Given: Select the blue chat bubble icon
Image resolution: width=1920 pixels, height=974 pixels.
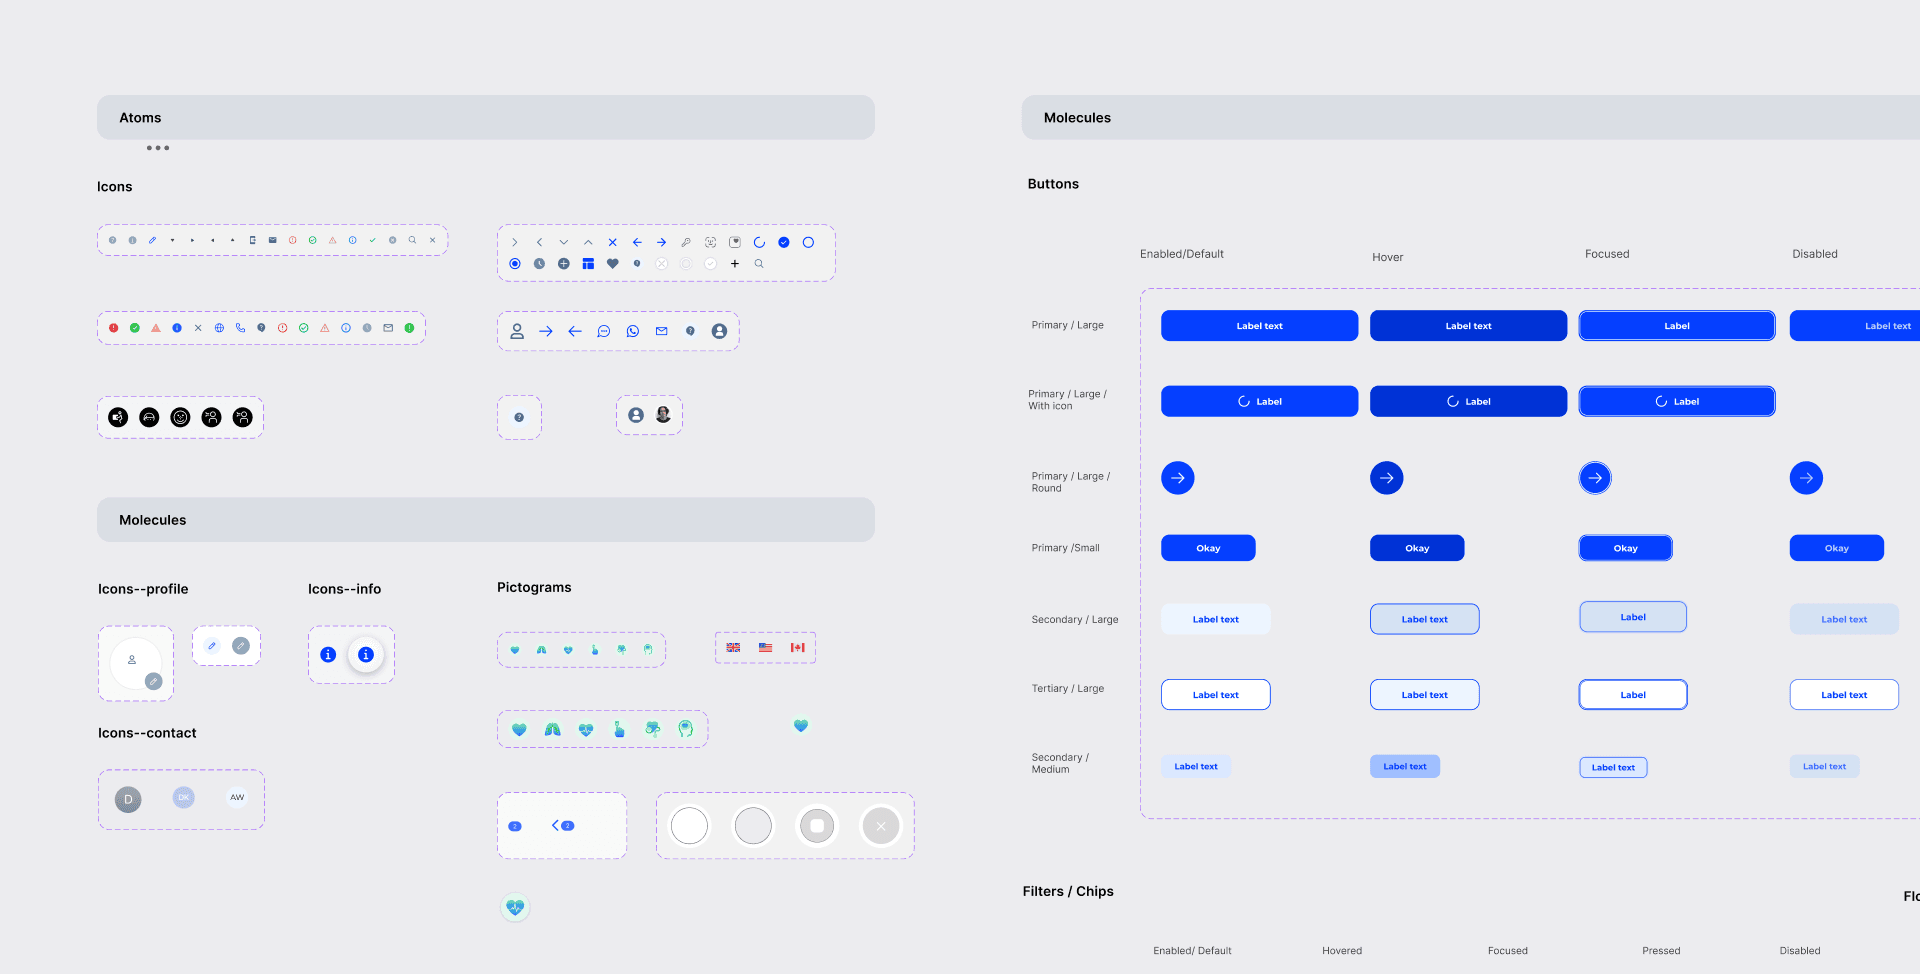Looking at the screenshot, I should 604,331.
